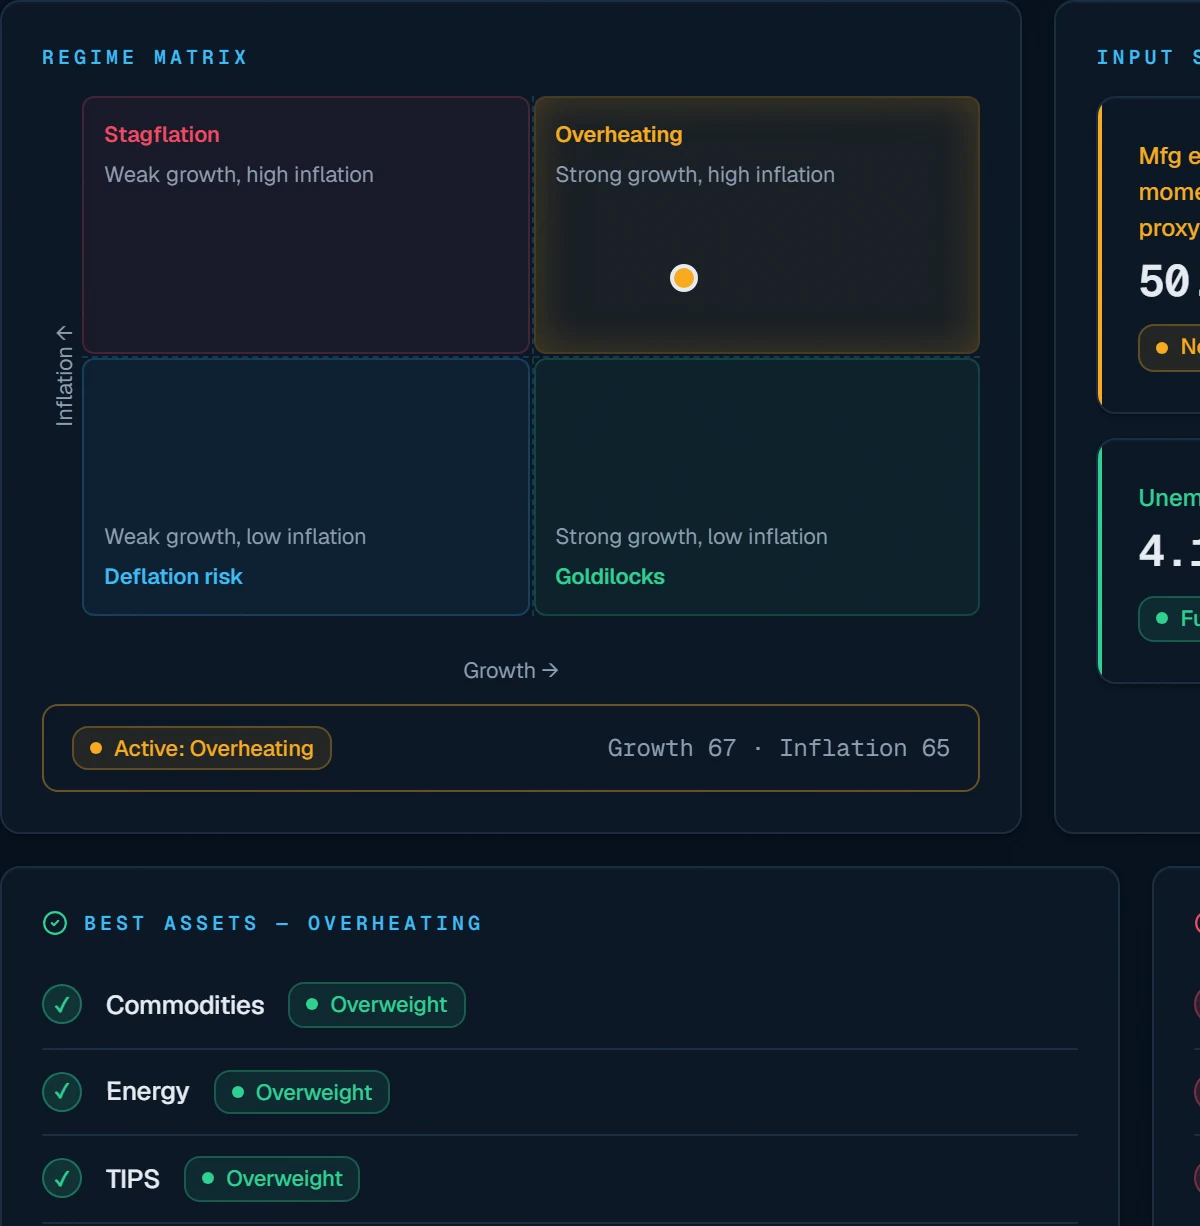Click the BEST ASSETS — OVERHEATING heading
Viewport: 1200px width, 1226px height.
[283, 923]
